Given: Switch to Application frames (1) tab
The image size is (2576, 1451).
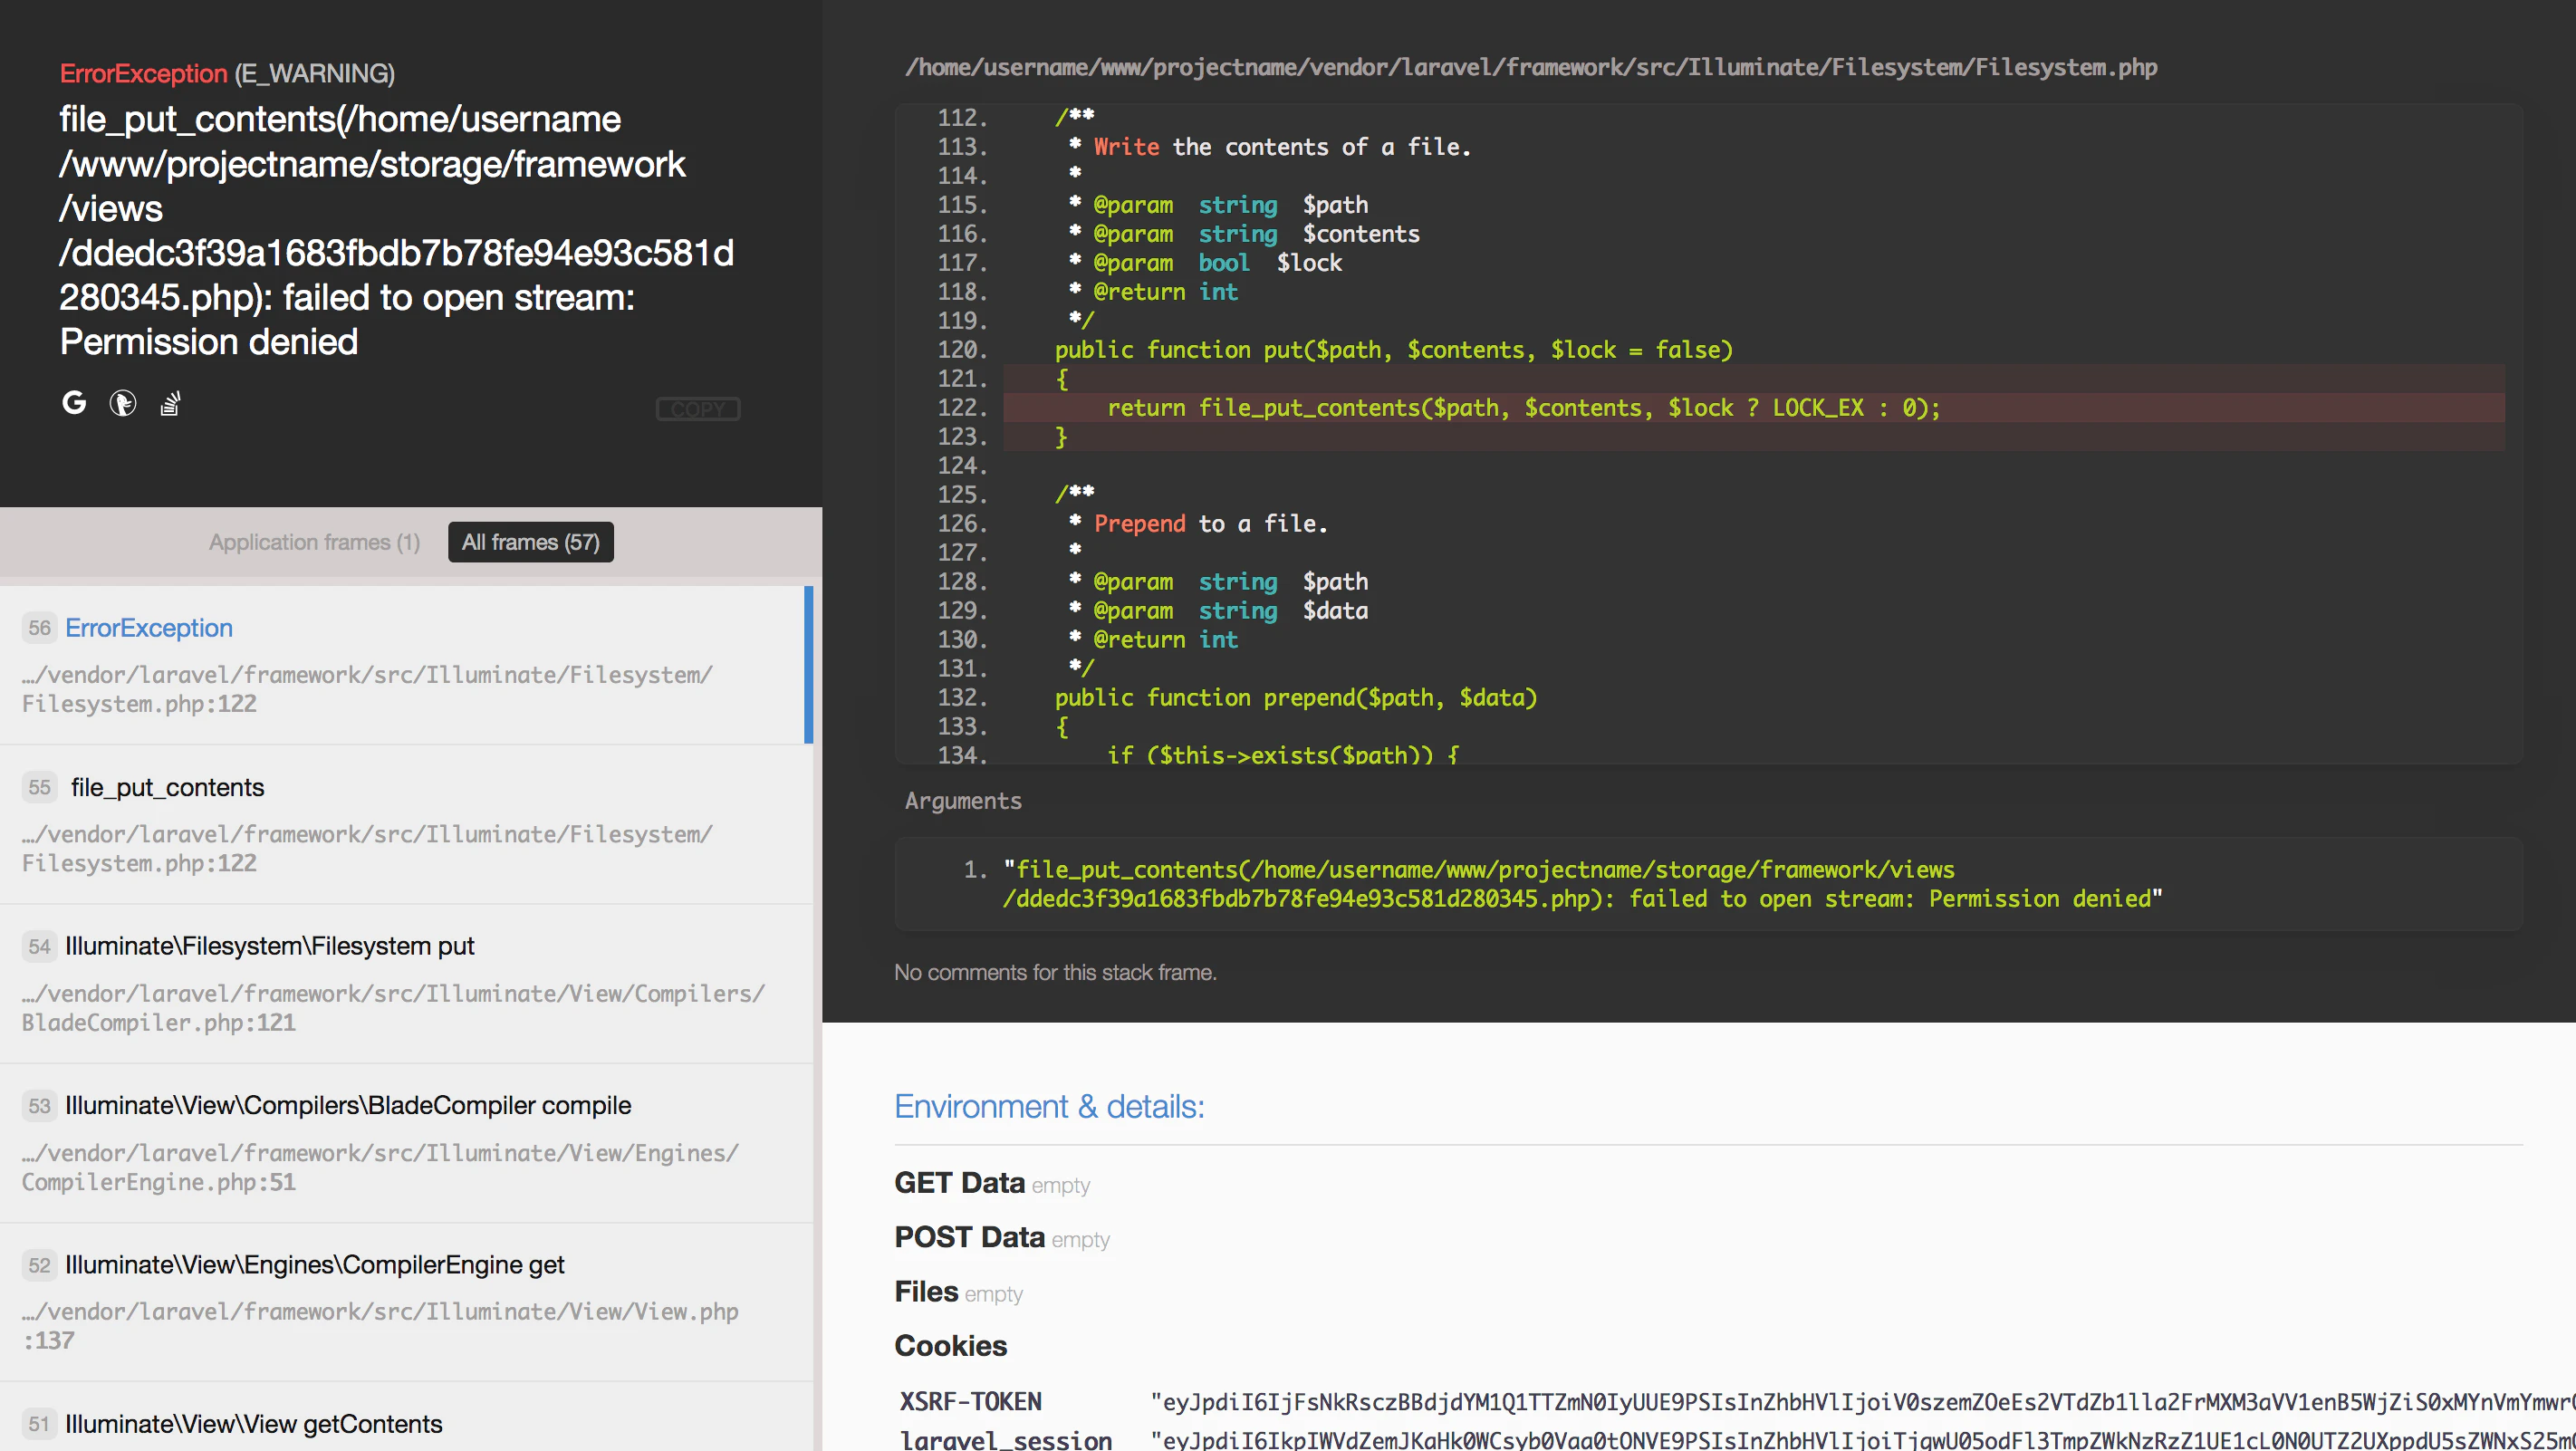Looking at the screenshot, I should pos(314,542).
